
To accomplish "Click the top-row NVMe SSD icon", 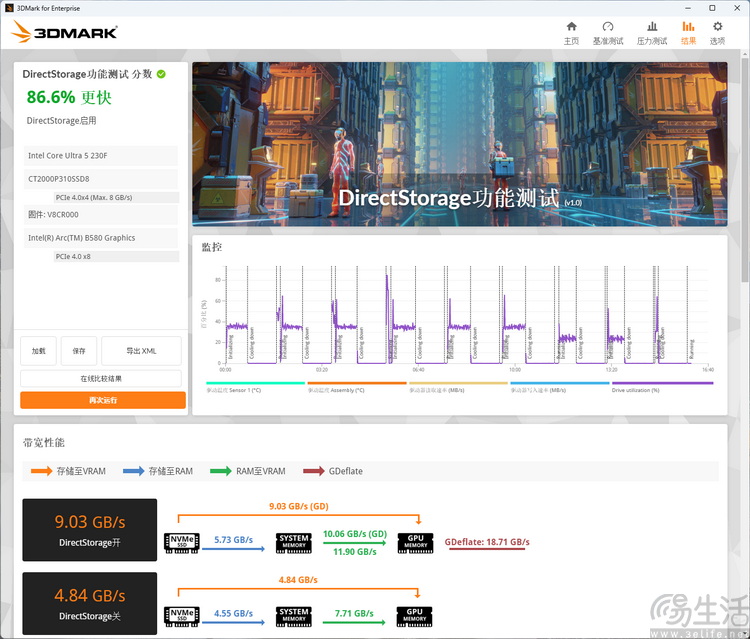I will (181, 543).
